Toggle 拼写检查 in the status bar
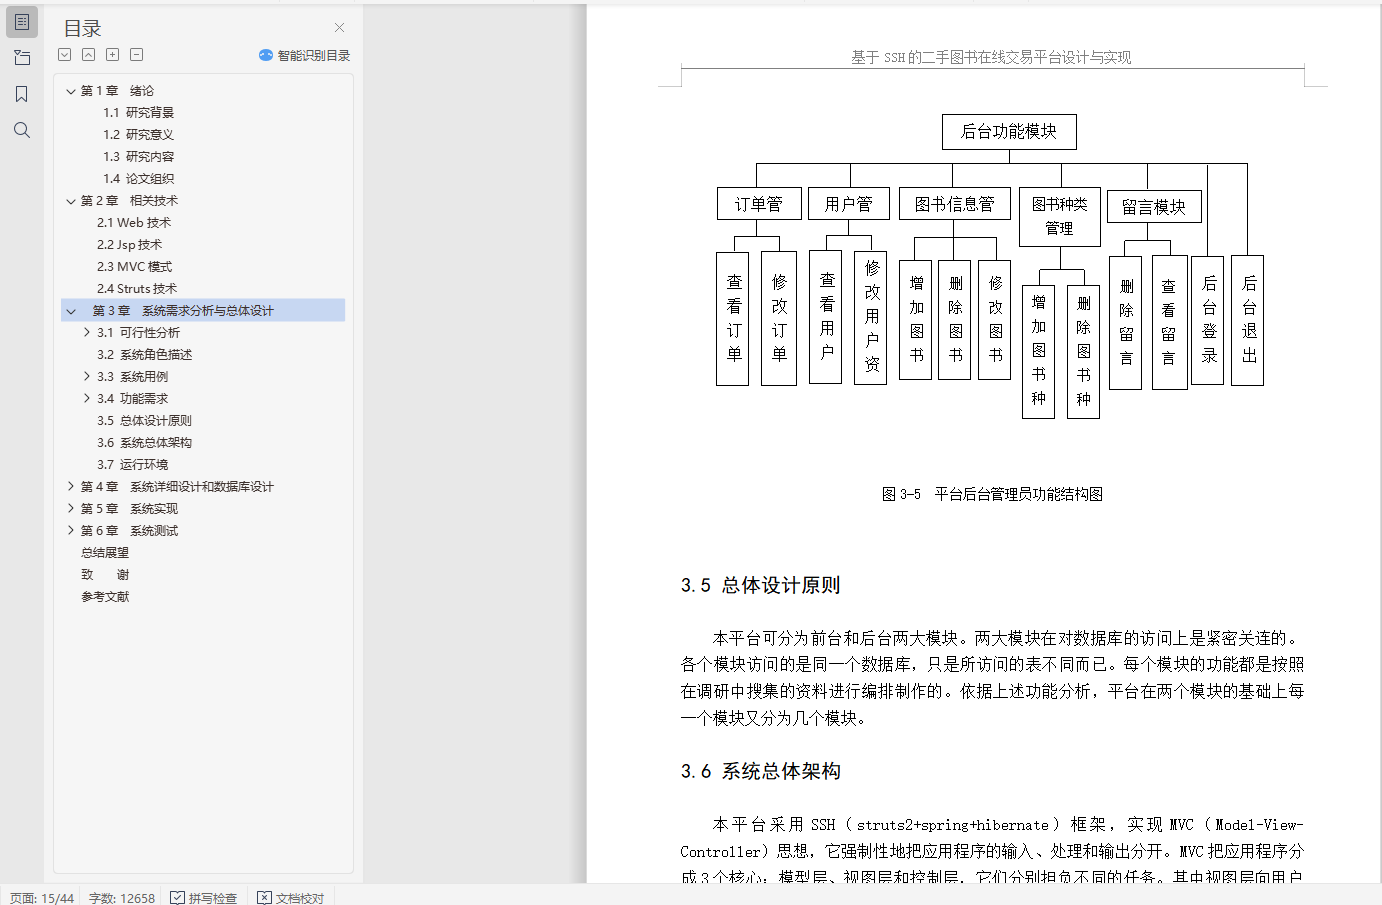Screen dimensions: 1382x905 tap(204, 898)
